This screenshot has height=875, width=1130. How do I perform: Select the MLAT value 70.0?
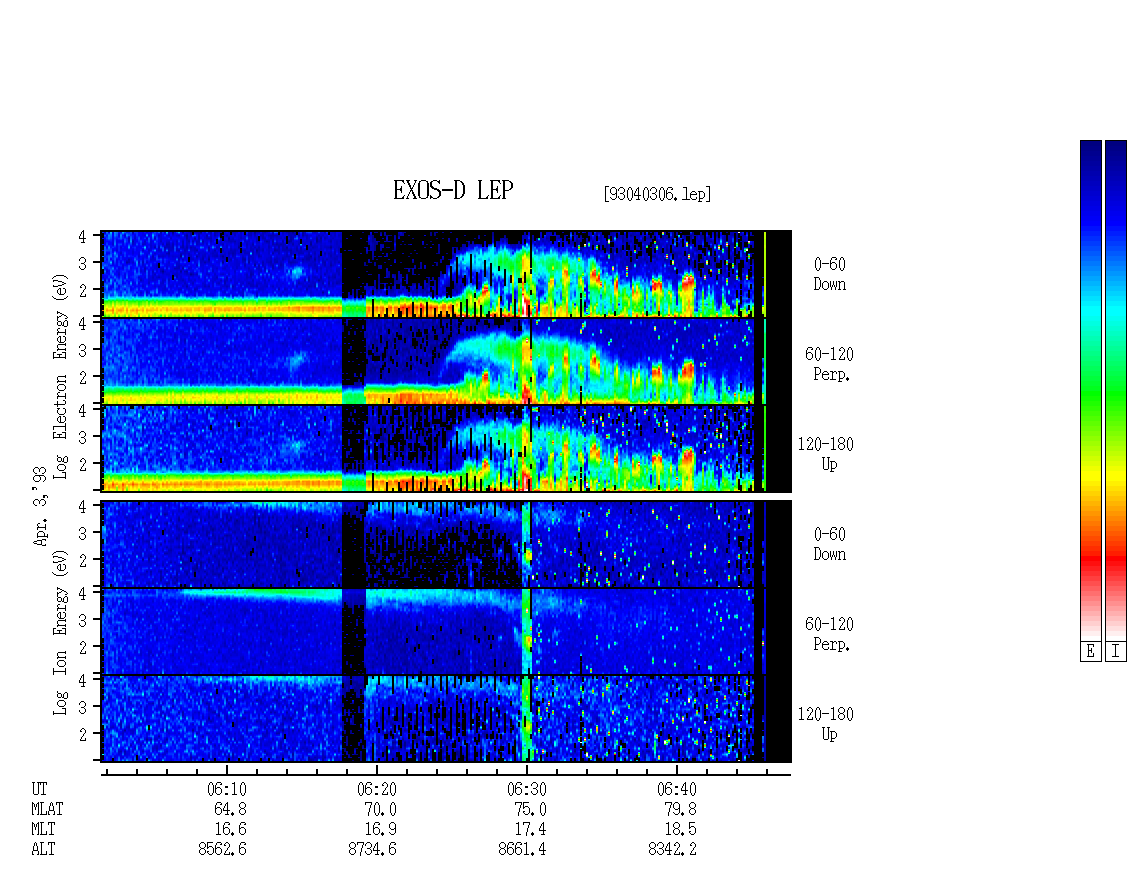[380, 809]
